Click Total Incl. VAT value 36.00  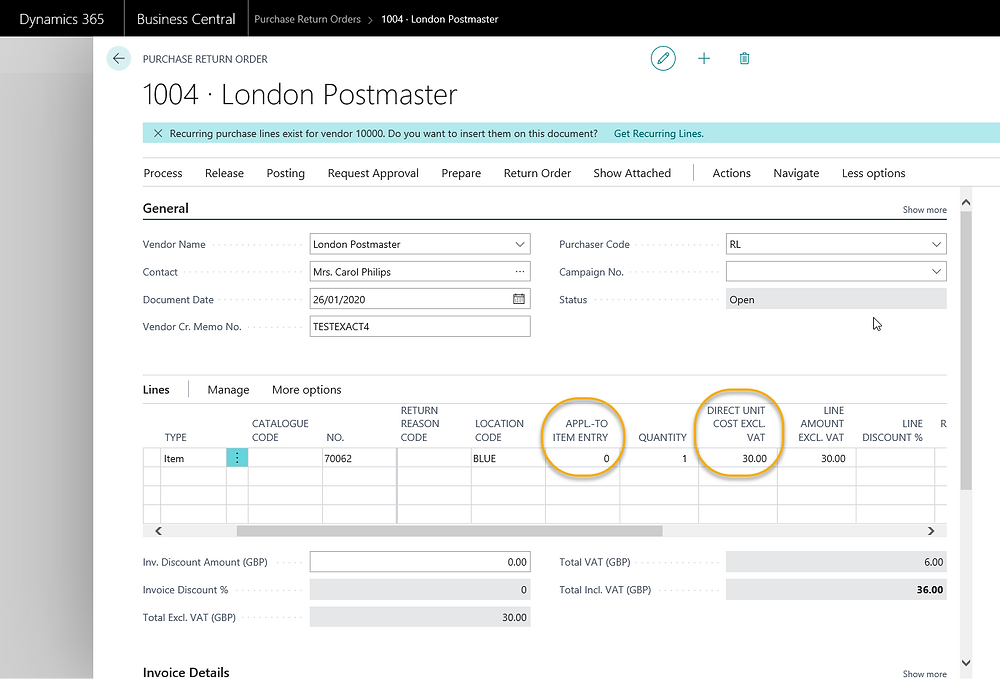(x=836, y=590)
